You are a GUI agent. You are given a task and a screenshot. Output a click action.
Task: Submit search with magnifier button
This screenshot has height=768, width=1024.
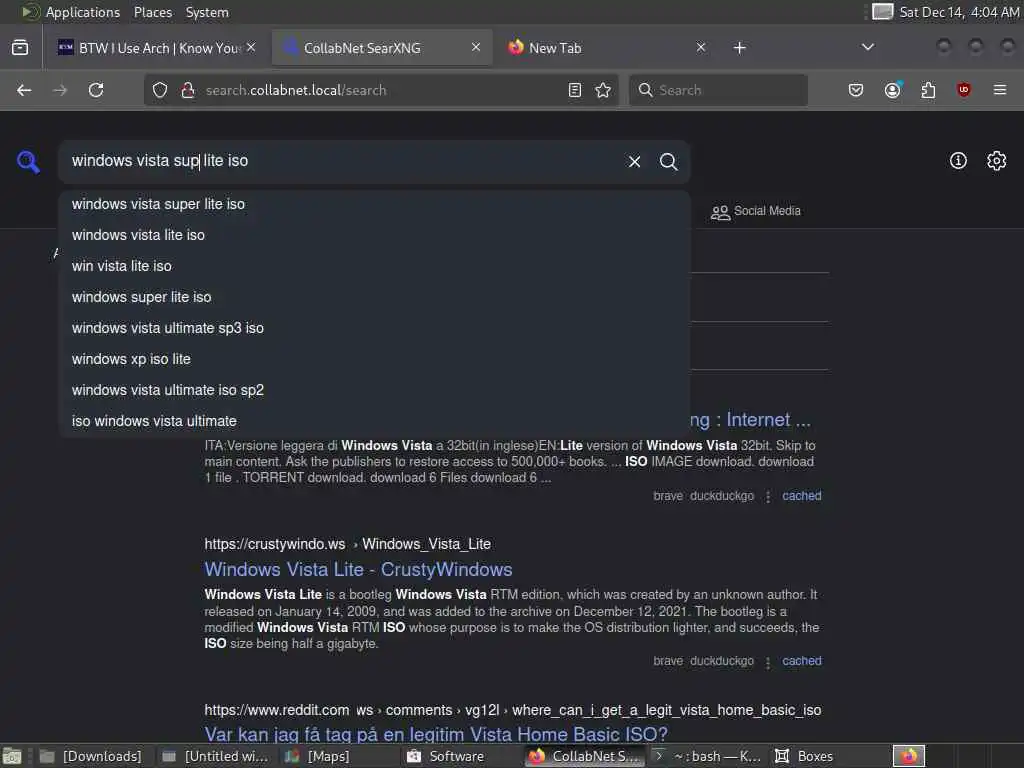[x=668, y=161]
